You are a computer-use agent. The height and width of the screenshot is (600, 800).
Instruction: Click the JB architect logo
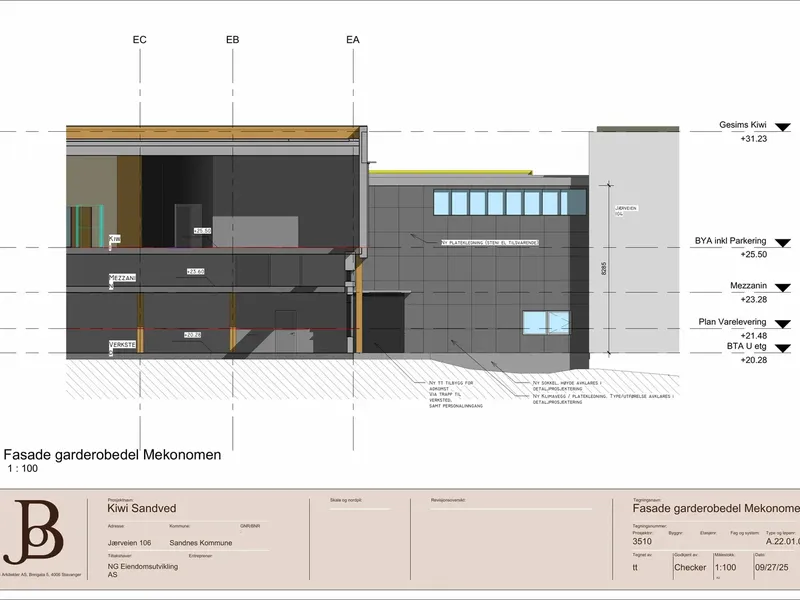click(34, 531)
